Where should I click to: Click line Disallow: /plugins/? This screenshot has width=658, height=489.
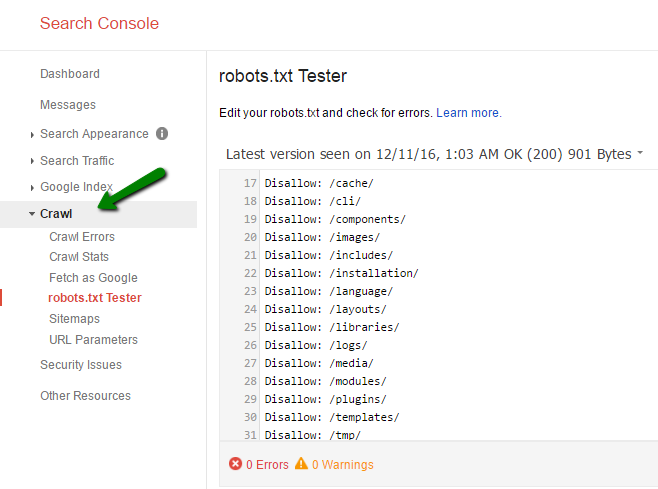tap(325, 399)
